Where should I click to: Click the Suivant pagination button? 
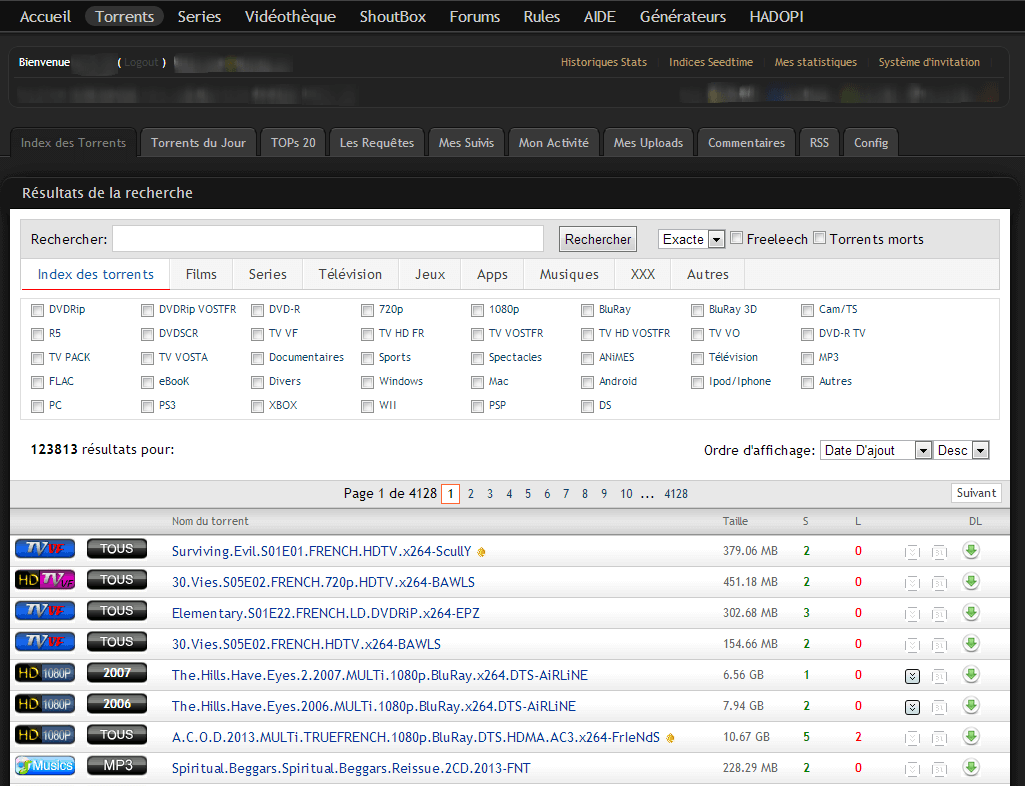click(976, 493)
